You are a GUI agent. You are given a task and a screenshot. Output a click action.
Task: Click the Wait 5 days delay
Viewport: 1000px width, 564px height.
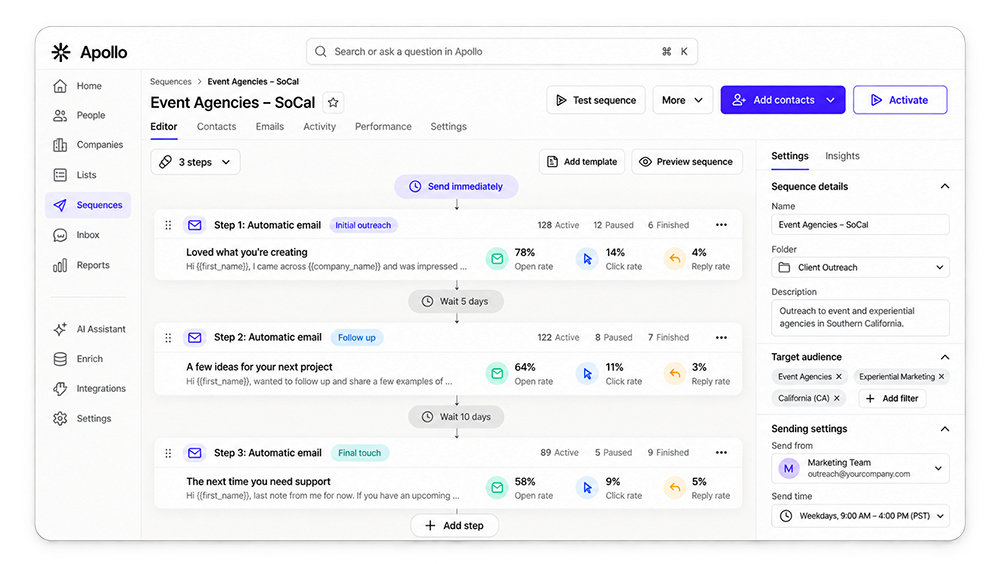(x=456, y=301)
